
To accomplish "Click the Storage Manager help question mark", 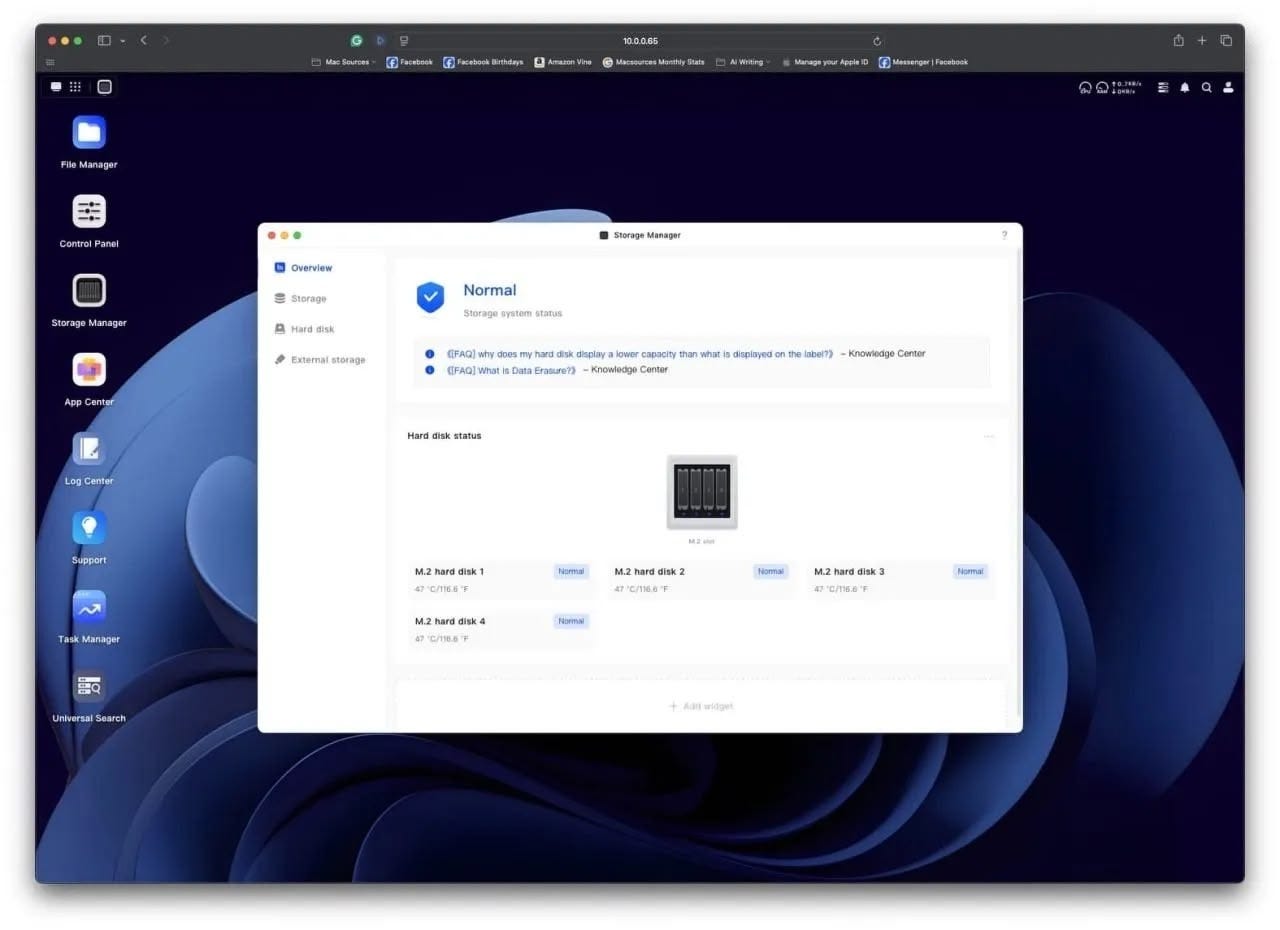I will 1004,235.
